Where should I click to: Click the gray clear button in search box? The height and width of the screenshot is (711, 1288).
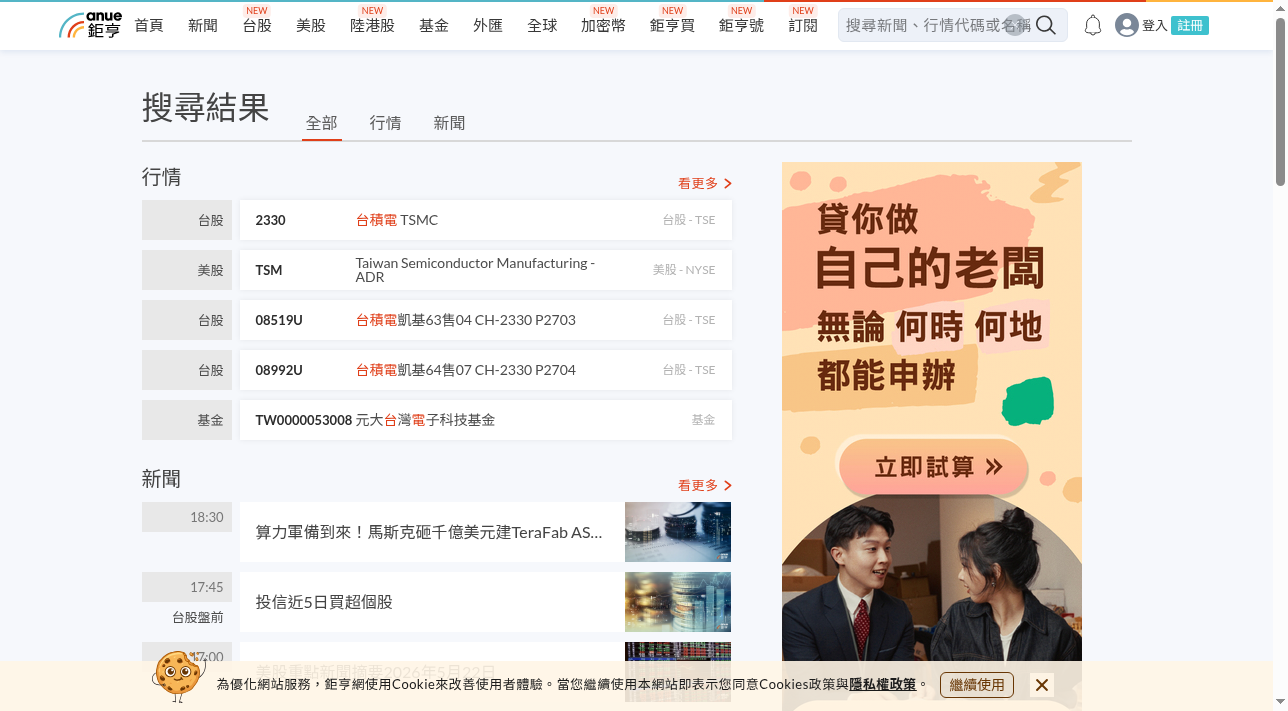pos(1015,25)
